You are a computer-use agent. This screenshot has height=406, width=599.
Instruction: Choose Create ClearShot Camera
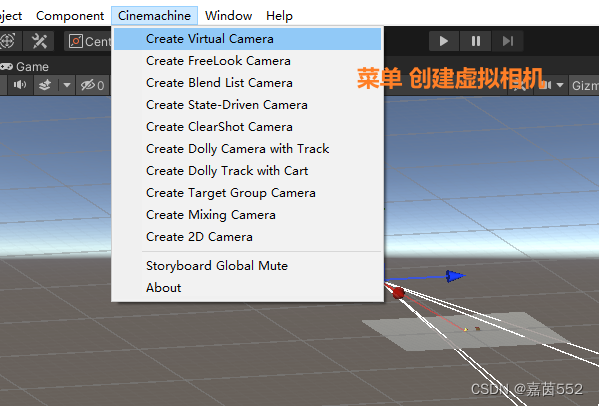click(x=248, y=127)
